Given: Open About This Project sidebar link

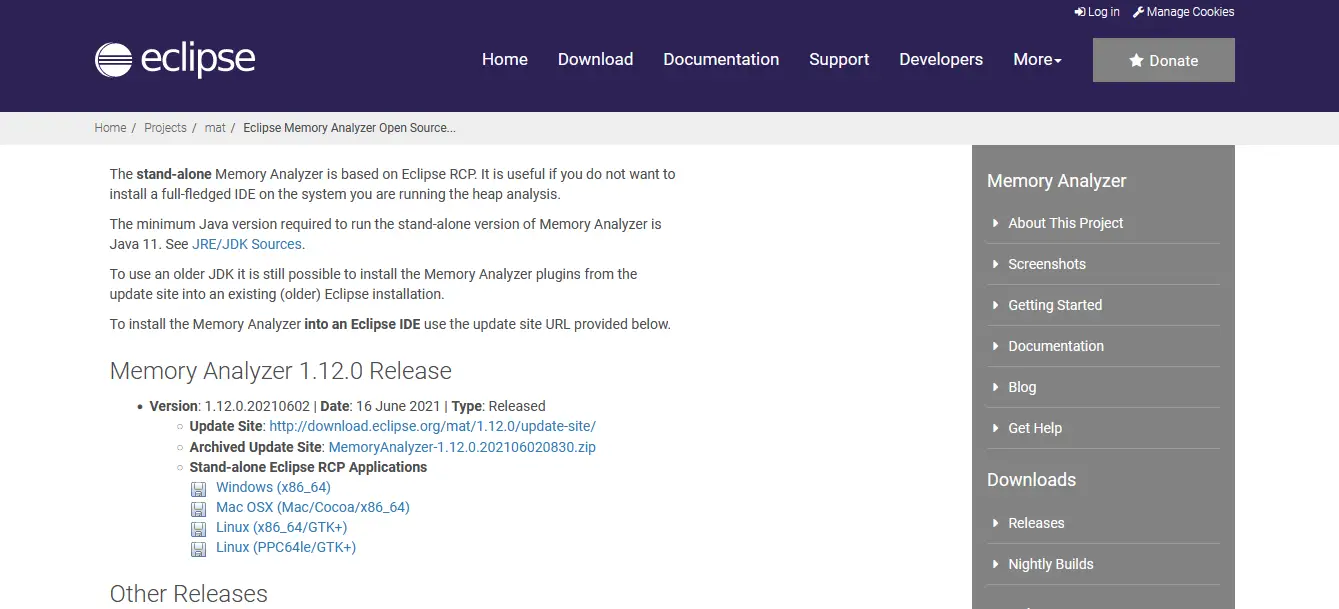Looking at the screenshot, I should tap(1066, 223).
